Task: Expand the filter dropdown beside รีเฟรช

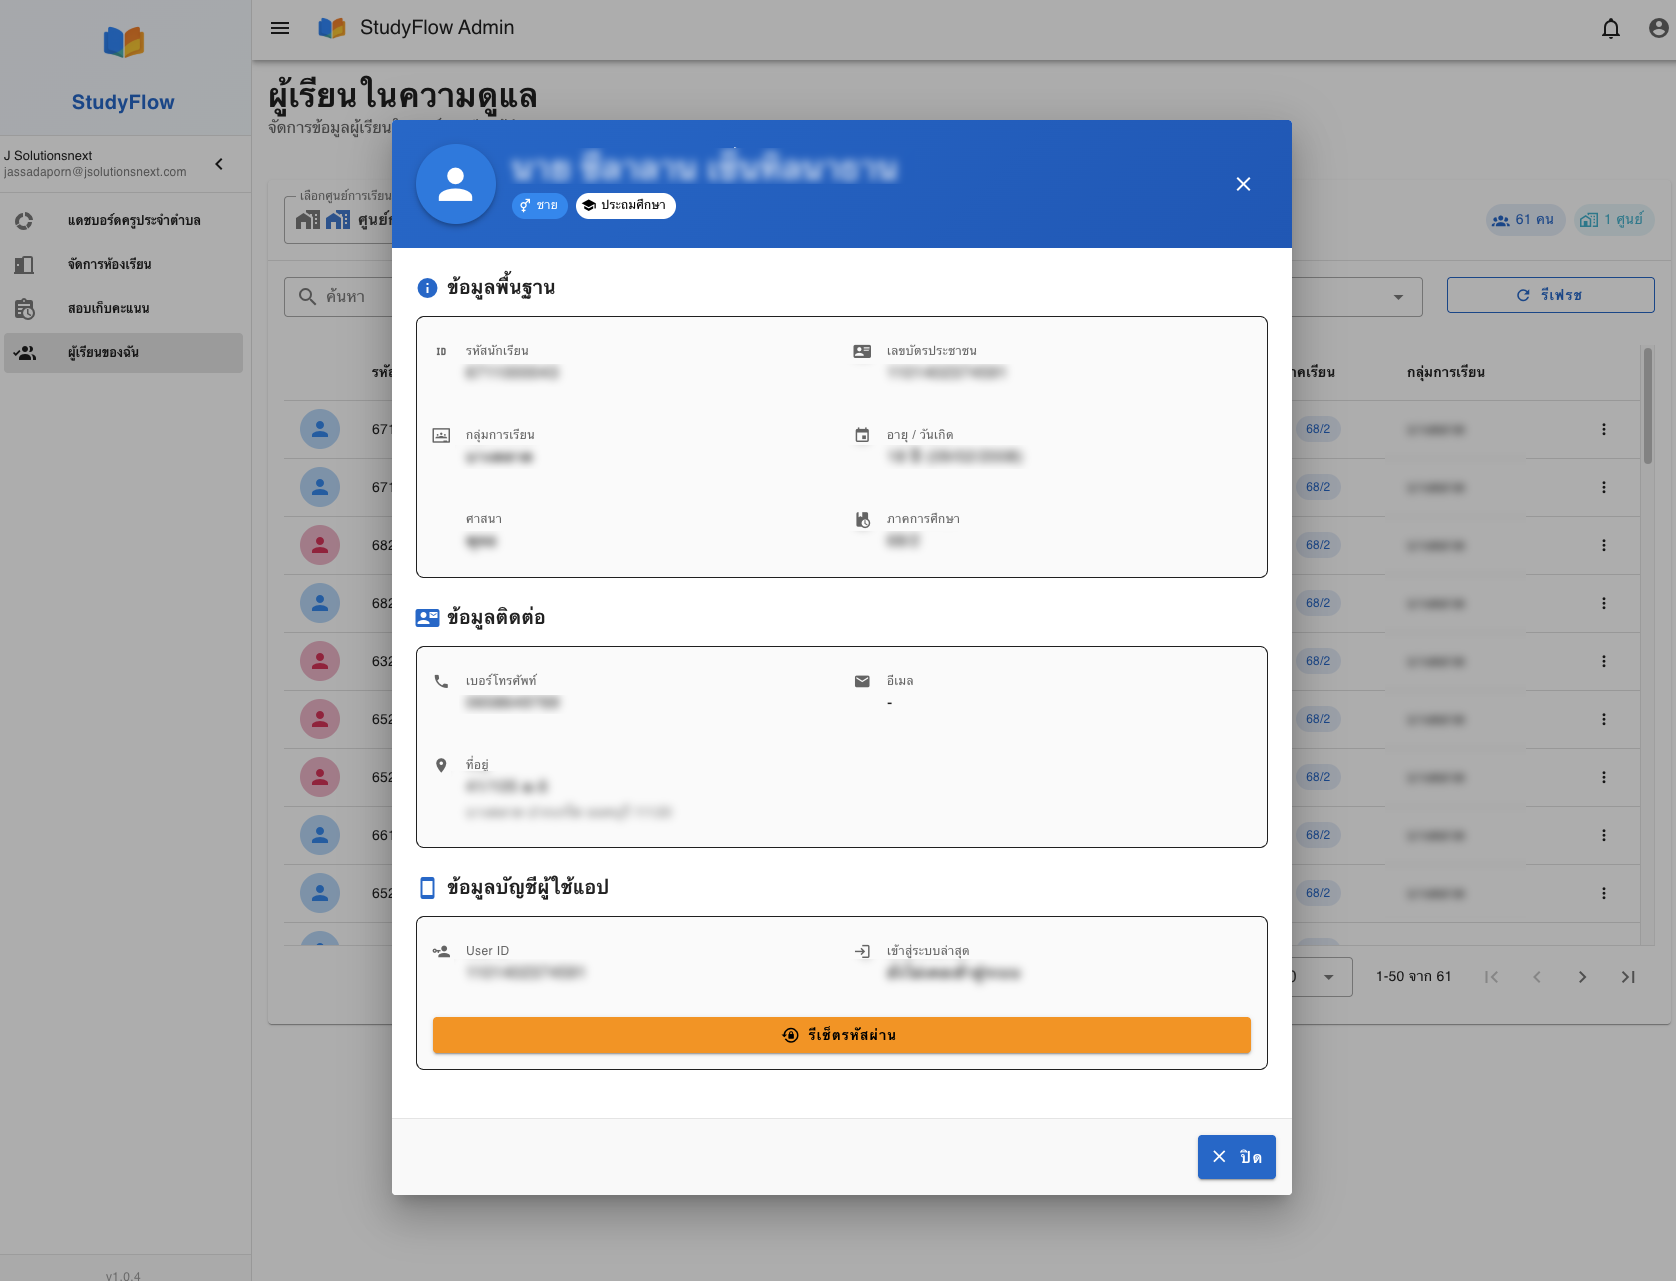Action: point(1398,297)
